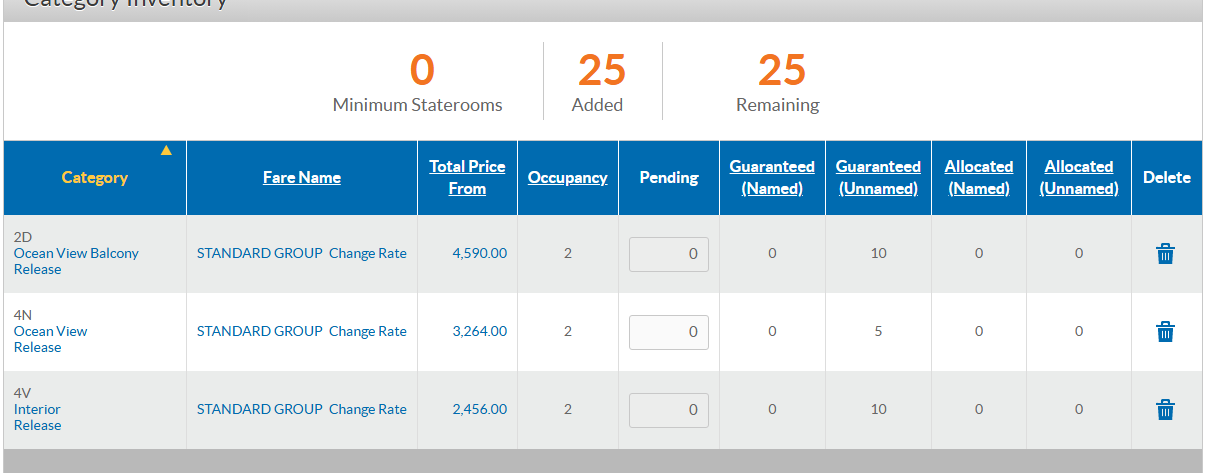The image size is (1207, 473).
Task: Sort by Total Price From column
Action: 467,177
